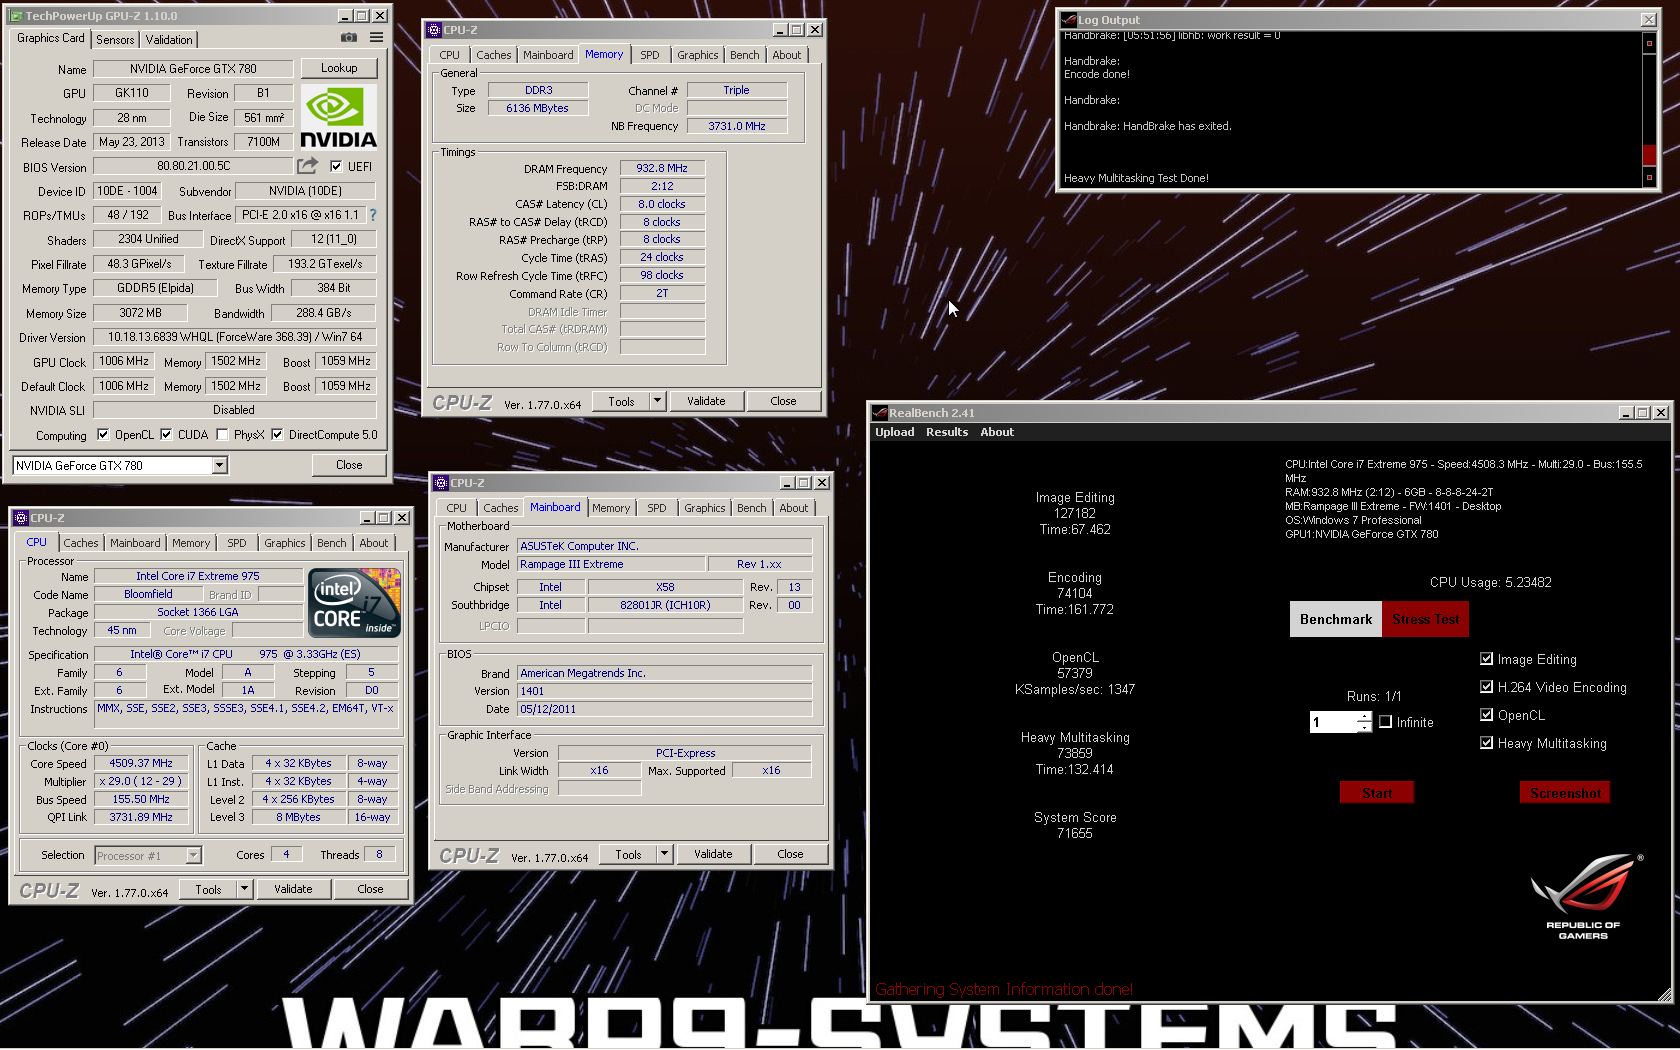1680x1050 pixels.
Task: Toggle the DirectCompute 5.0 checkbox
Action: click(277, 435)
